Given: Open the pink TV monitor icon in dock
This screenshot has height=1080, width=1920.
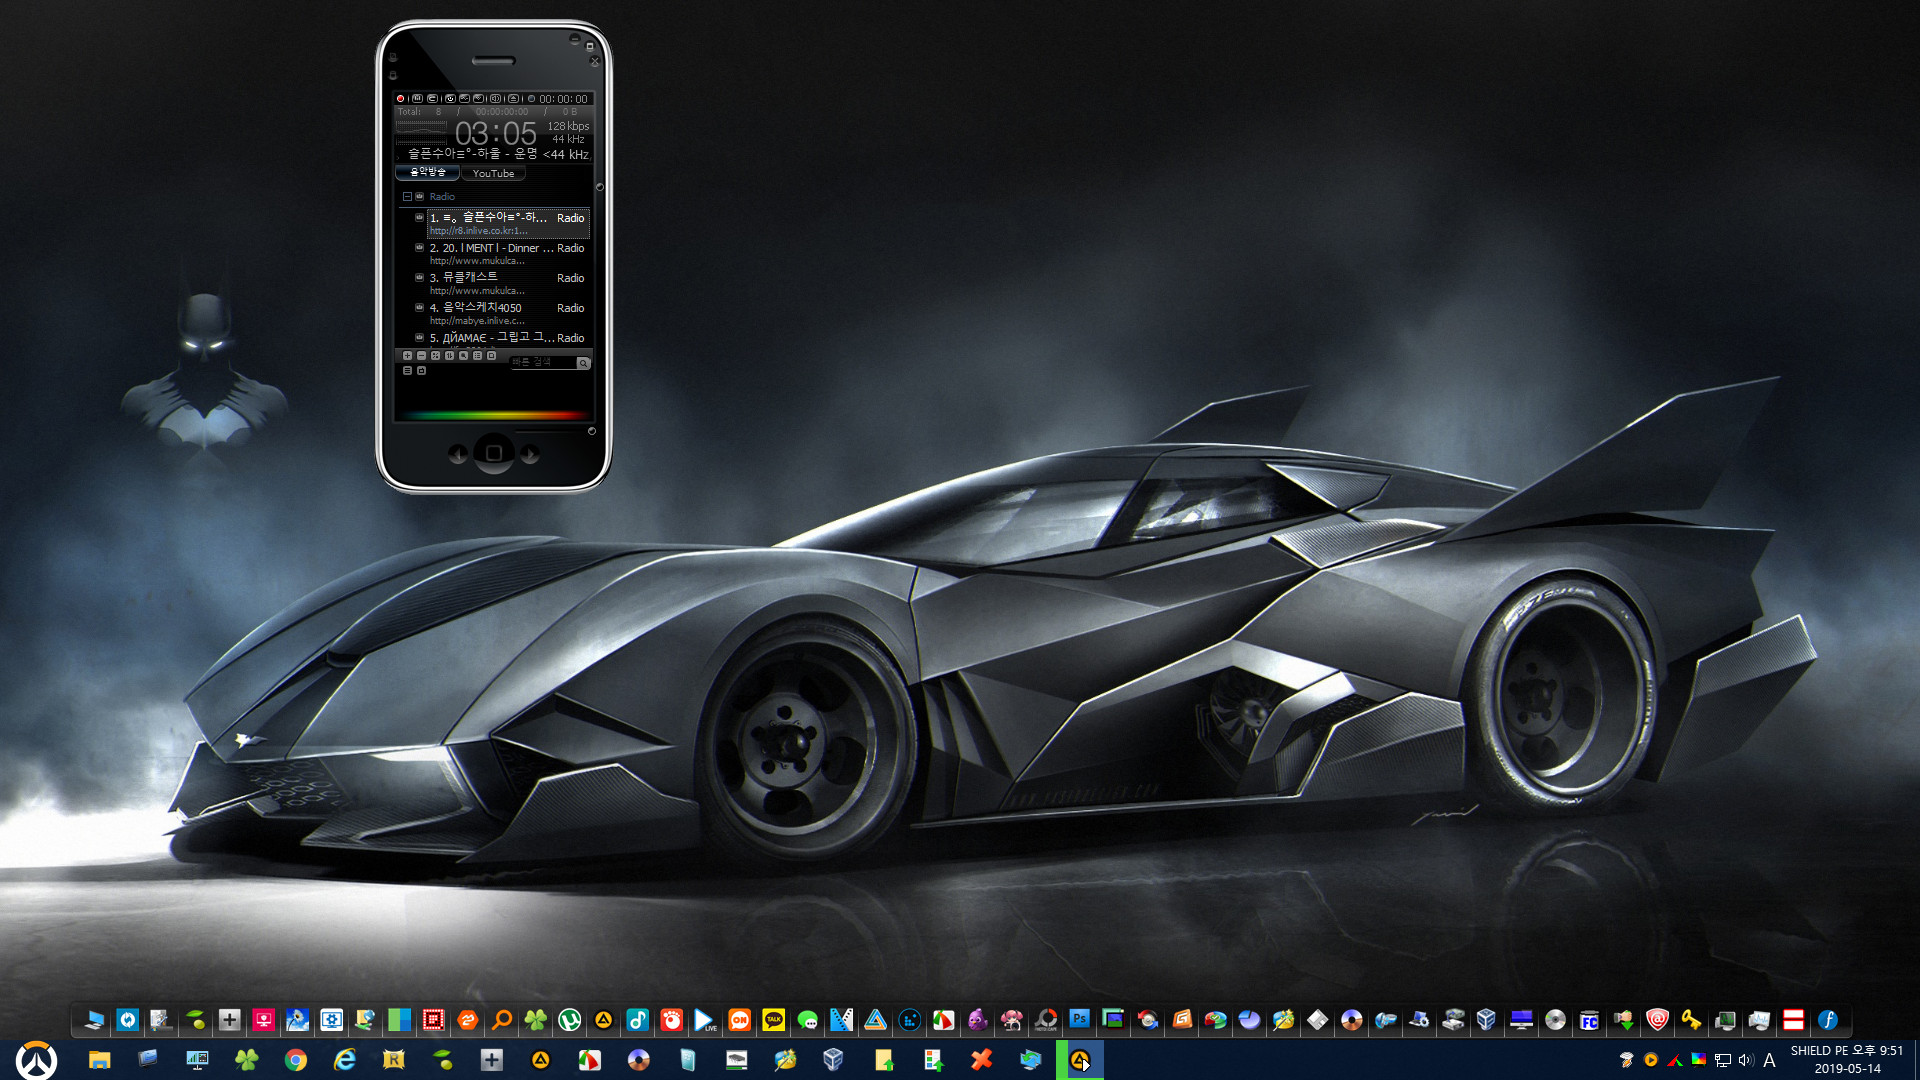Looking at the screenshot, I should (x=263, y=1020).
